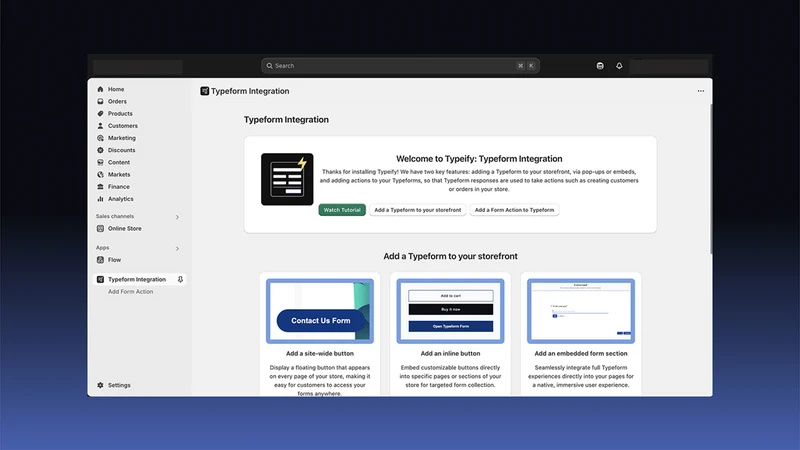The image size is (800, 450).
Task: Click the Online Store icon
Action: tap(100, 229)
